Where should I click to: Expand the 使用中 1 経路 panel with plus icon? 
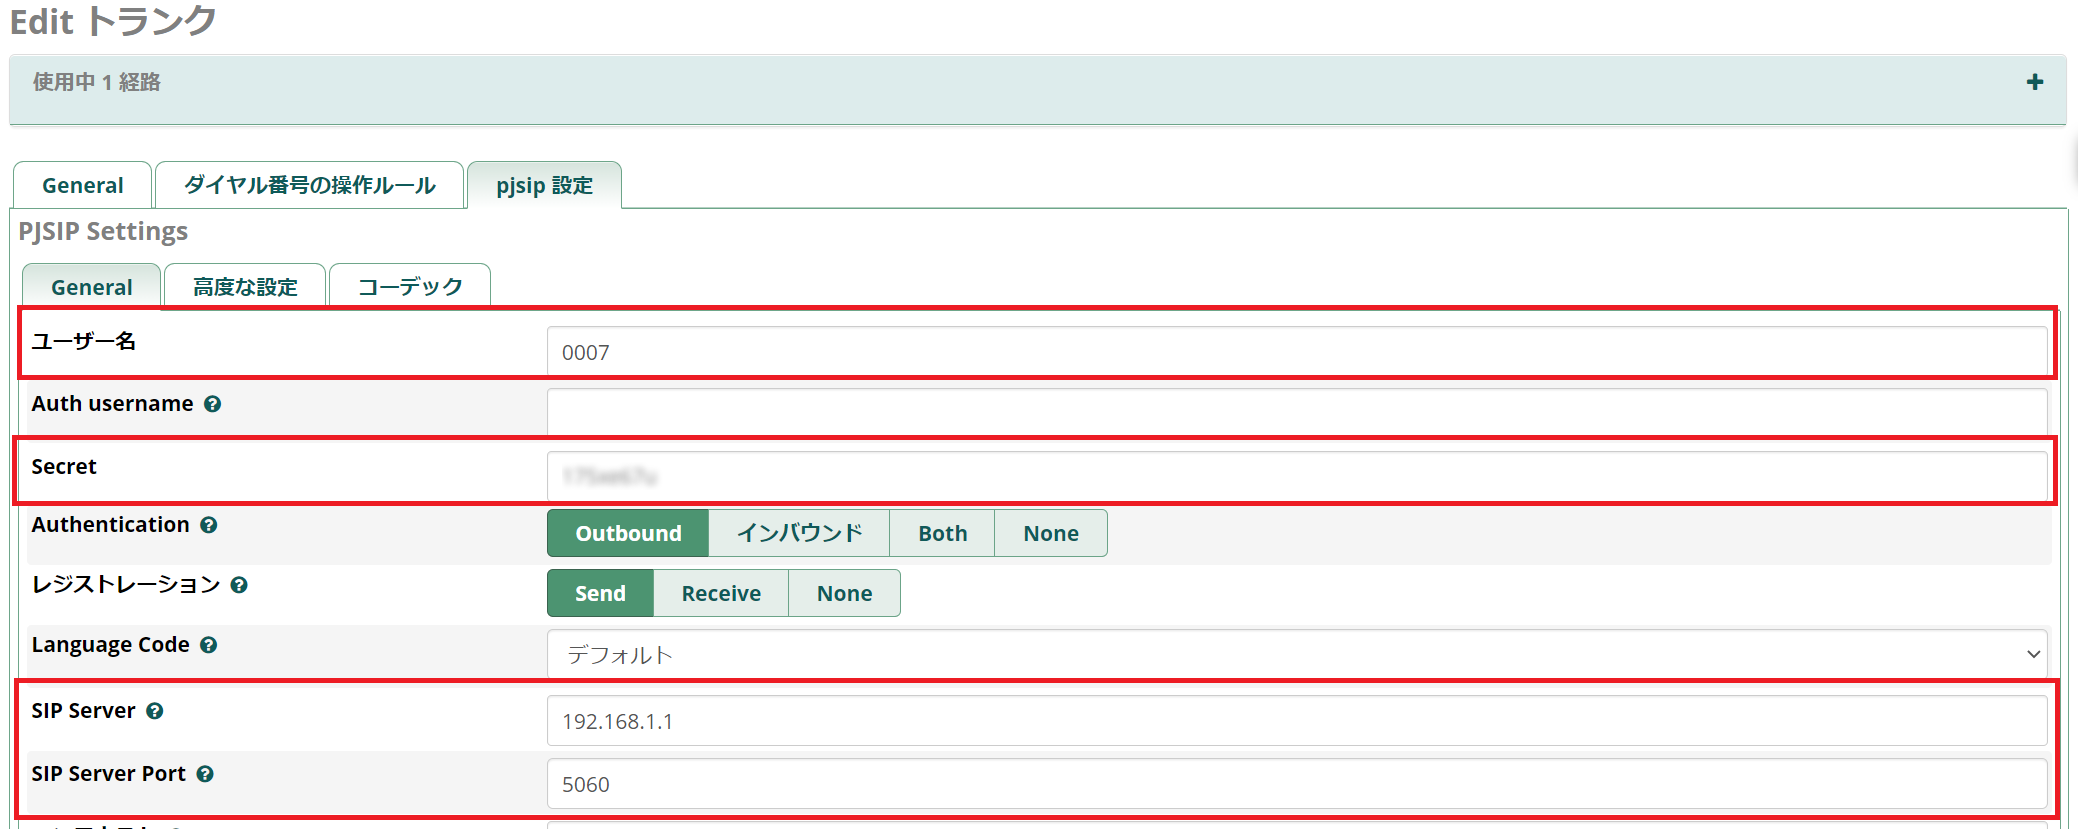click(x=2034, y=82)
